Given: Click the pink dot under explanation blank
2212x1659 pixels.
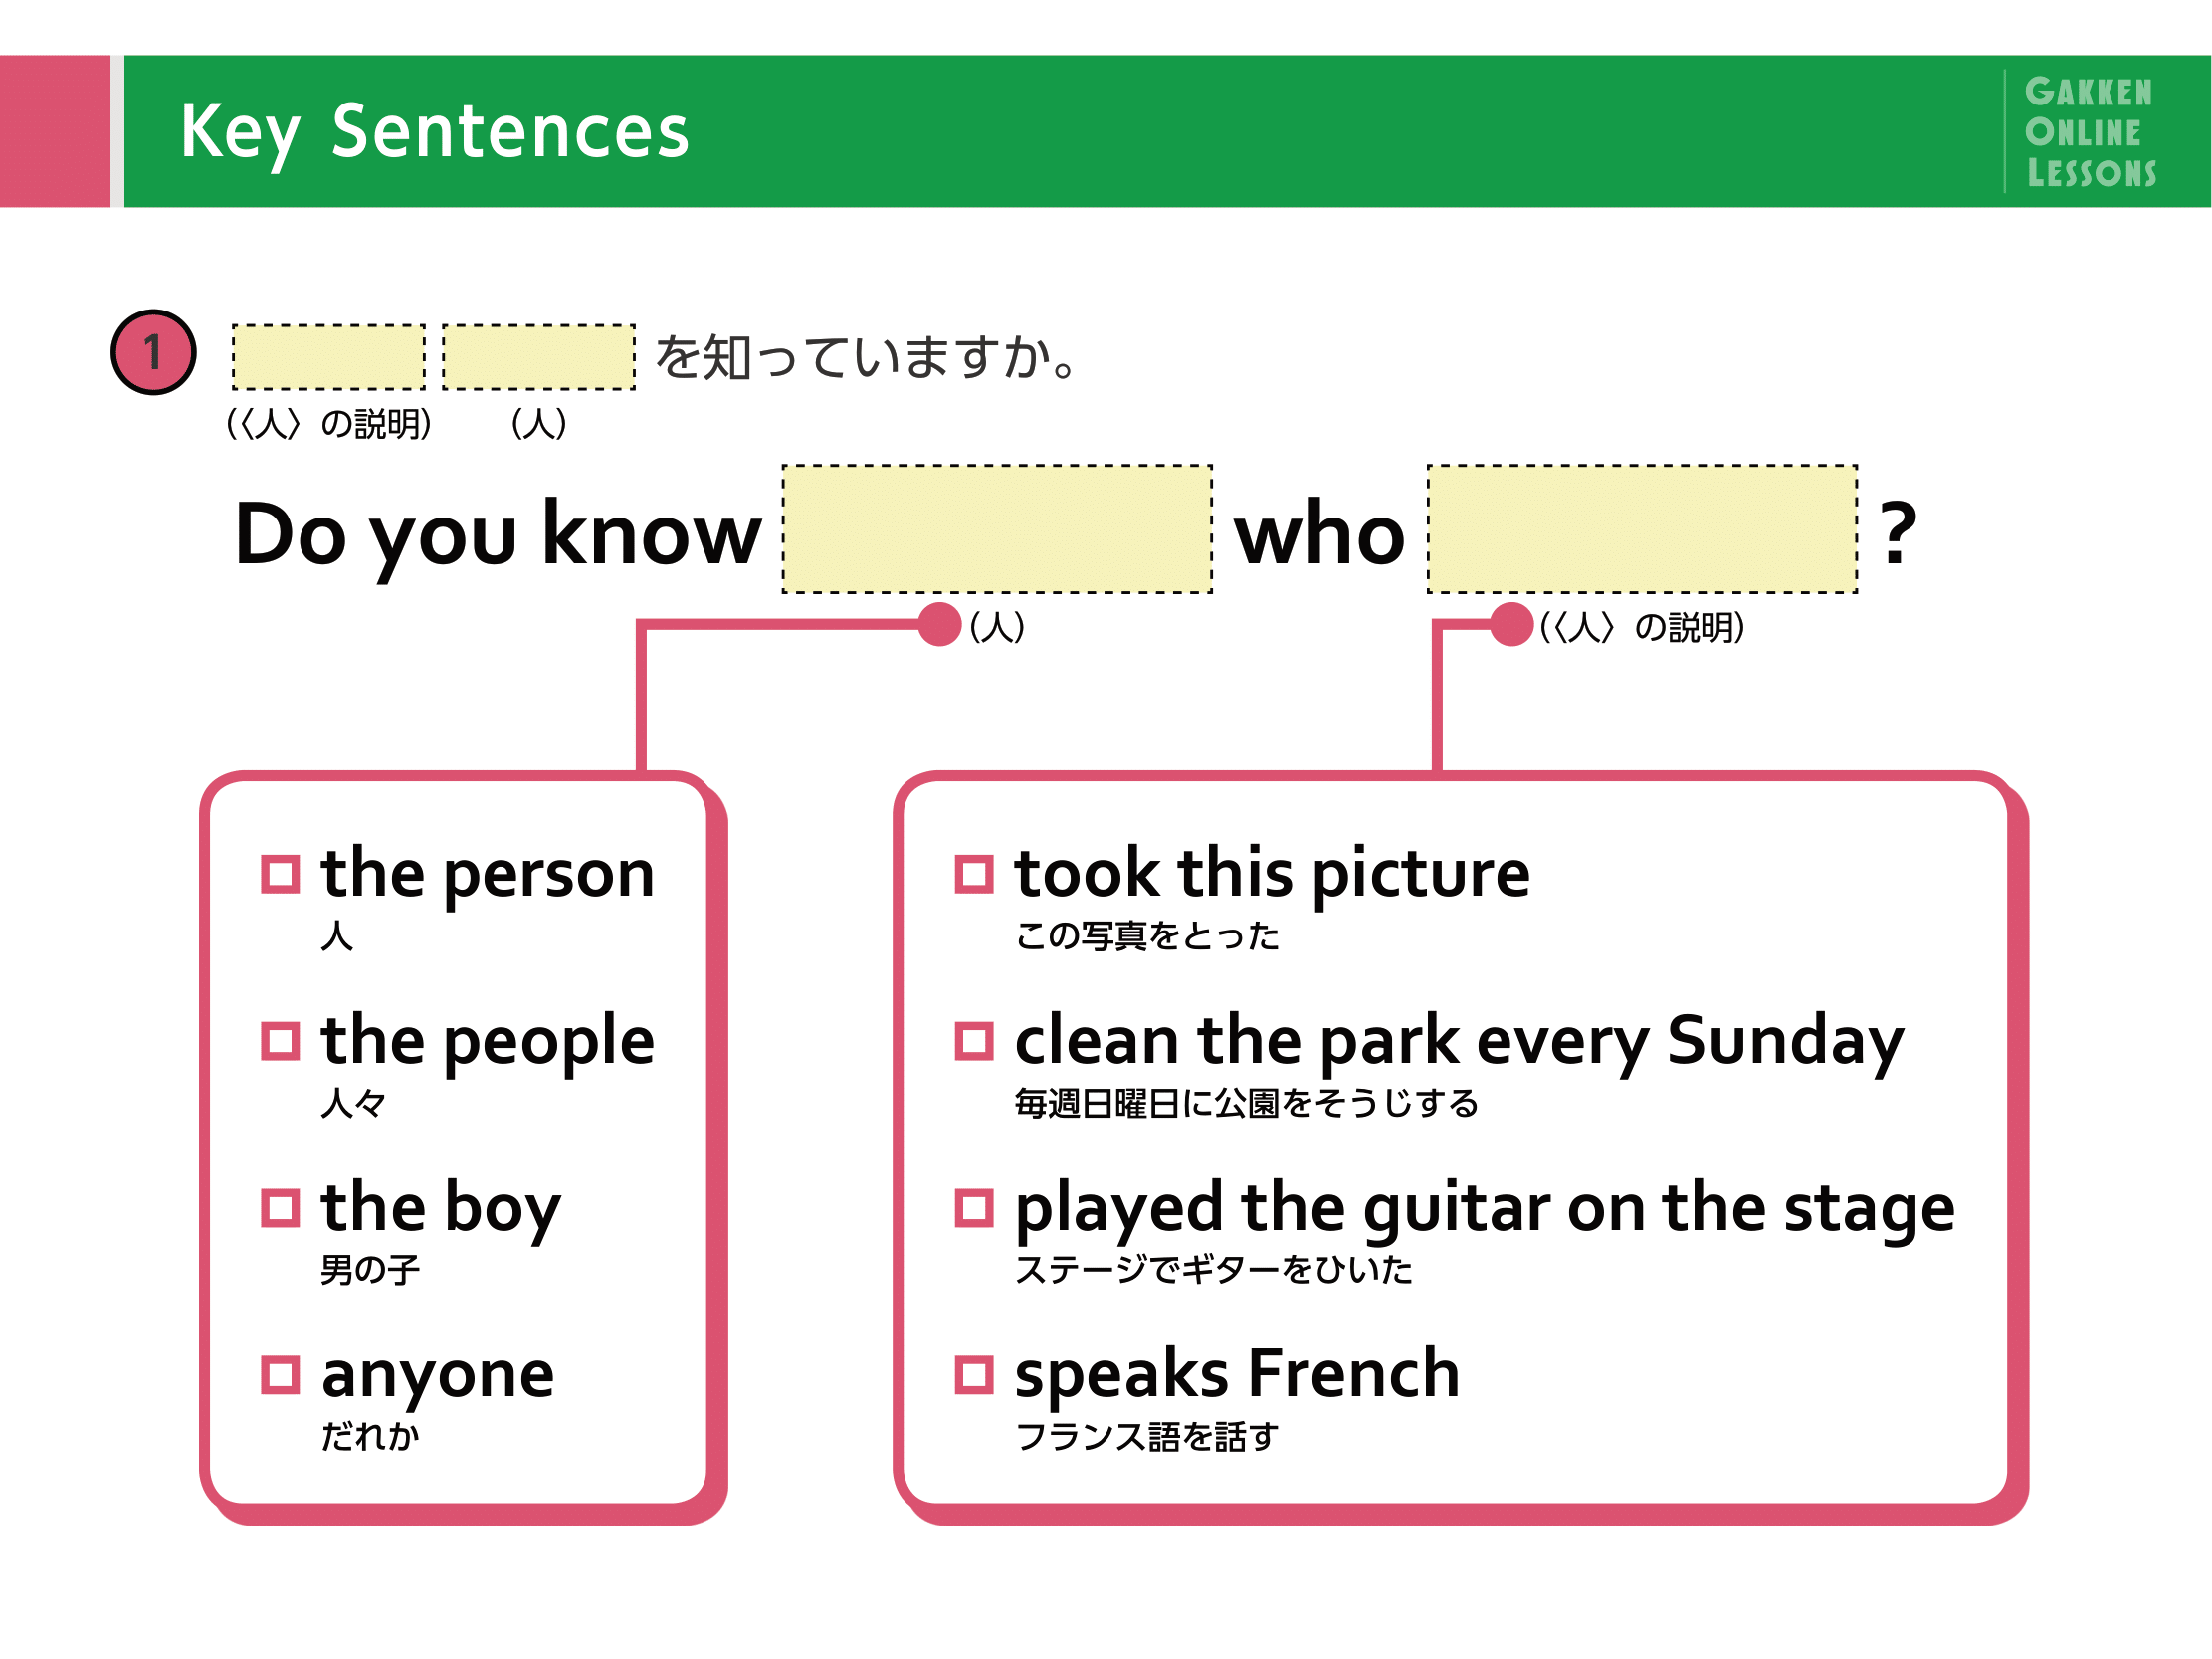Looking at the screenshot, I should tap(1512, 625).
